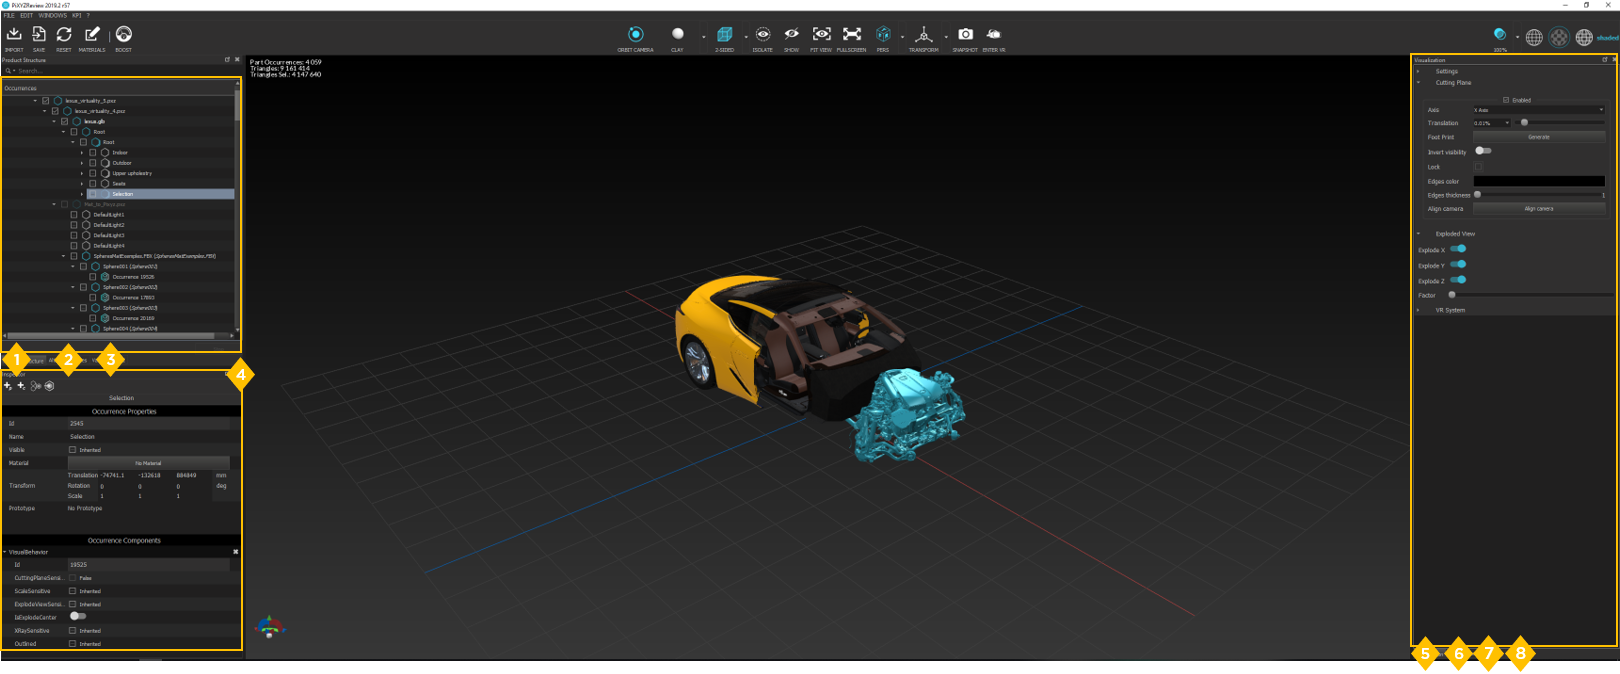
Task: Activate the Orbit Camera tool
Action: click(x=636, y=34)
